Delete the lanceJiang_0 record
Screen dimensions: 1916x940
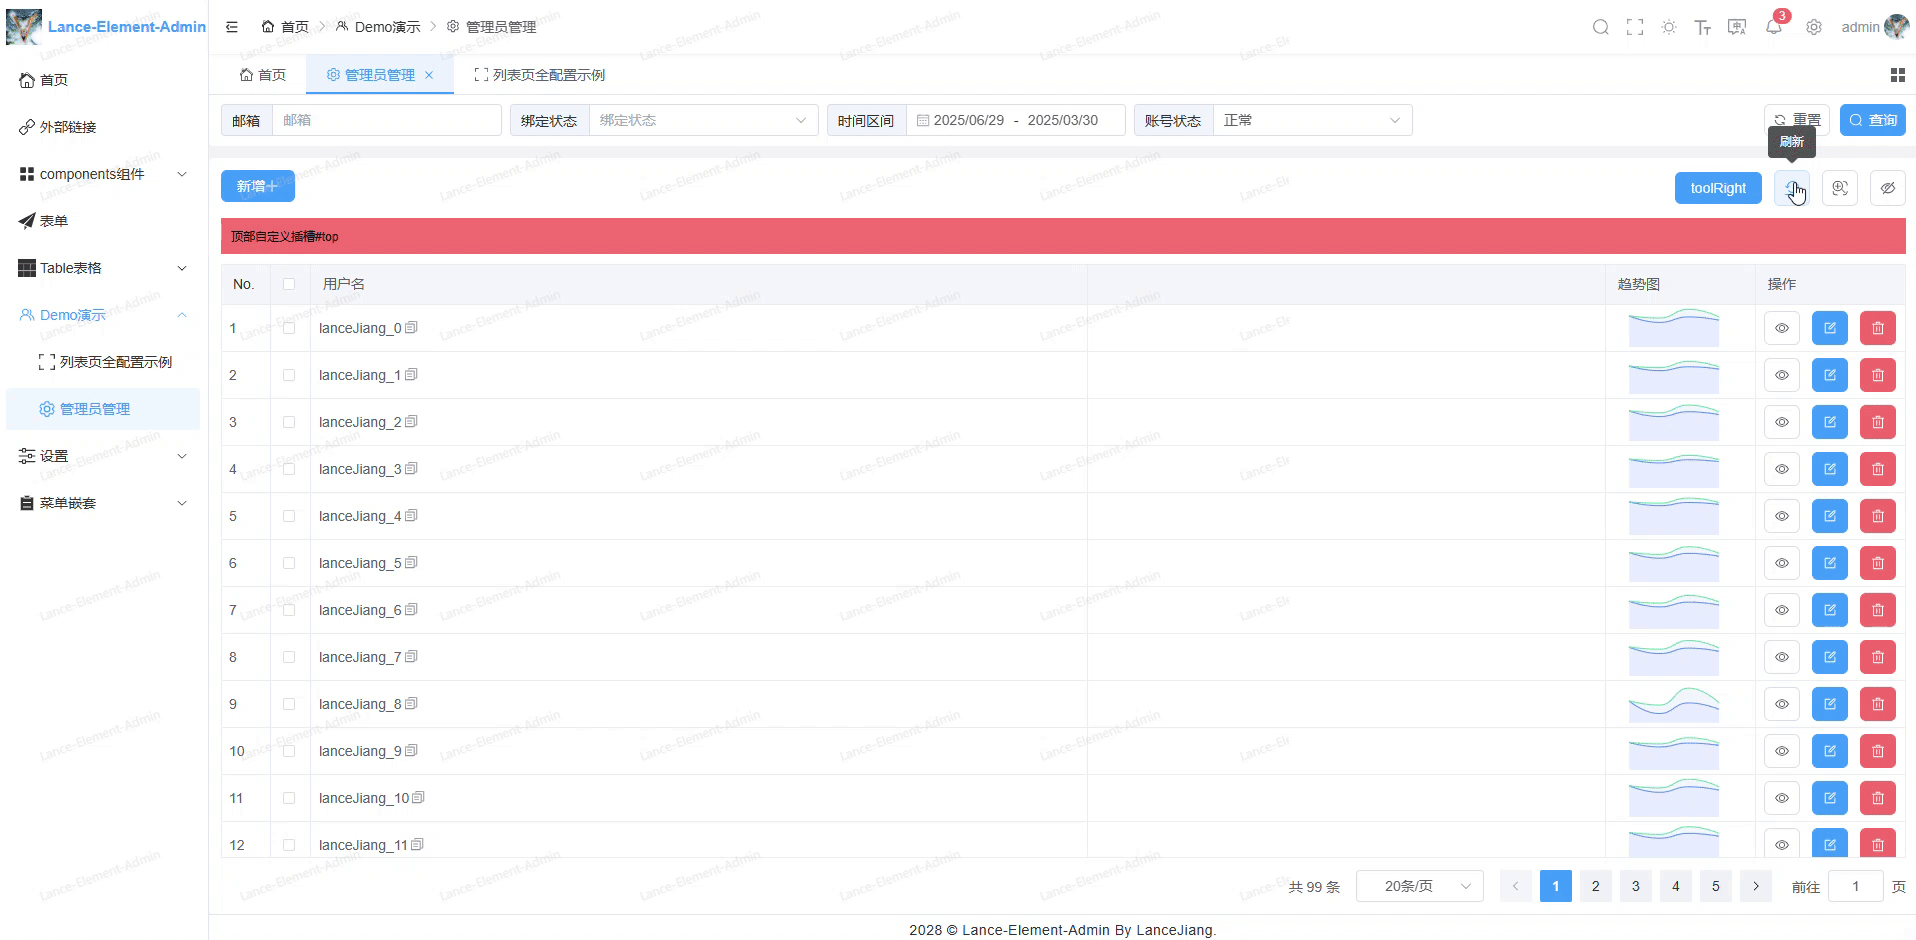[x=1877, y=328]
